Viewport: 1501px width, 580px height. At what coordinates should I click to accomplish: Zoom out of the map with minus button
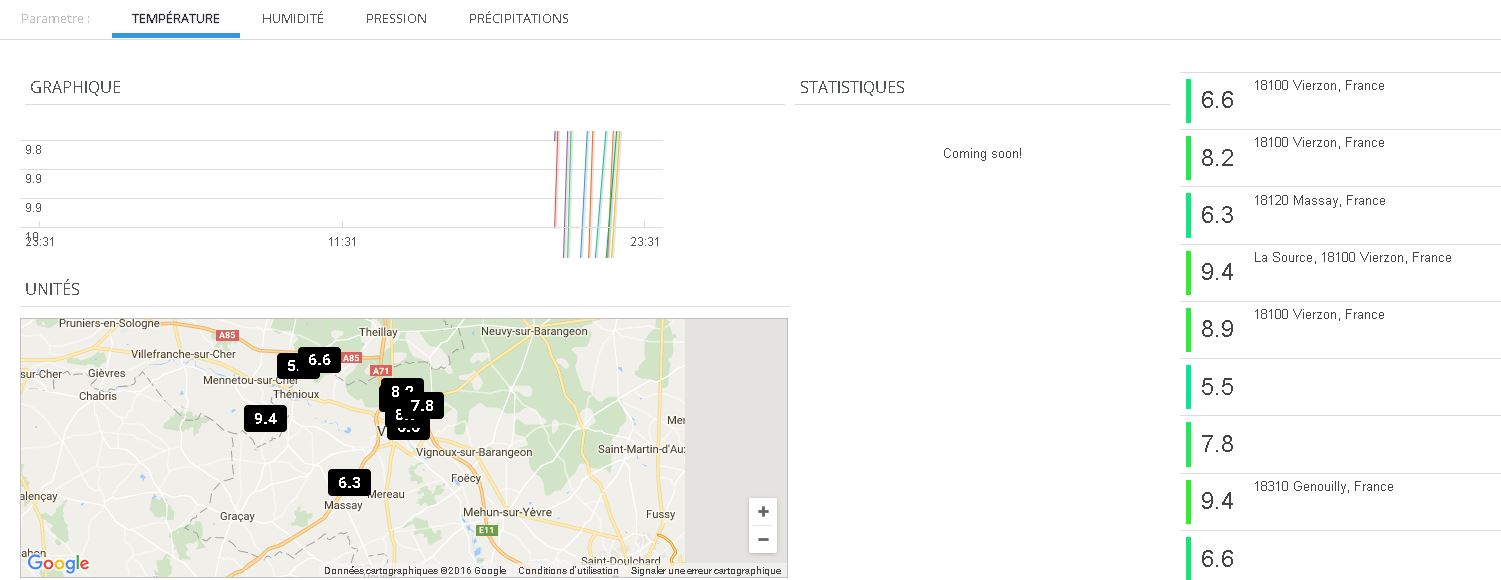tap(763, 540)
